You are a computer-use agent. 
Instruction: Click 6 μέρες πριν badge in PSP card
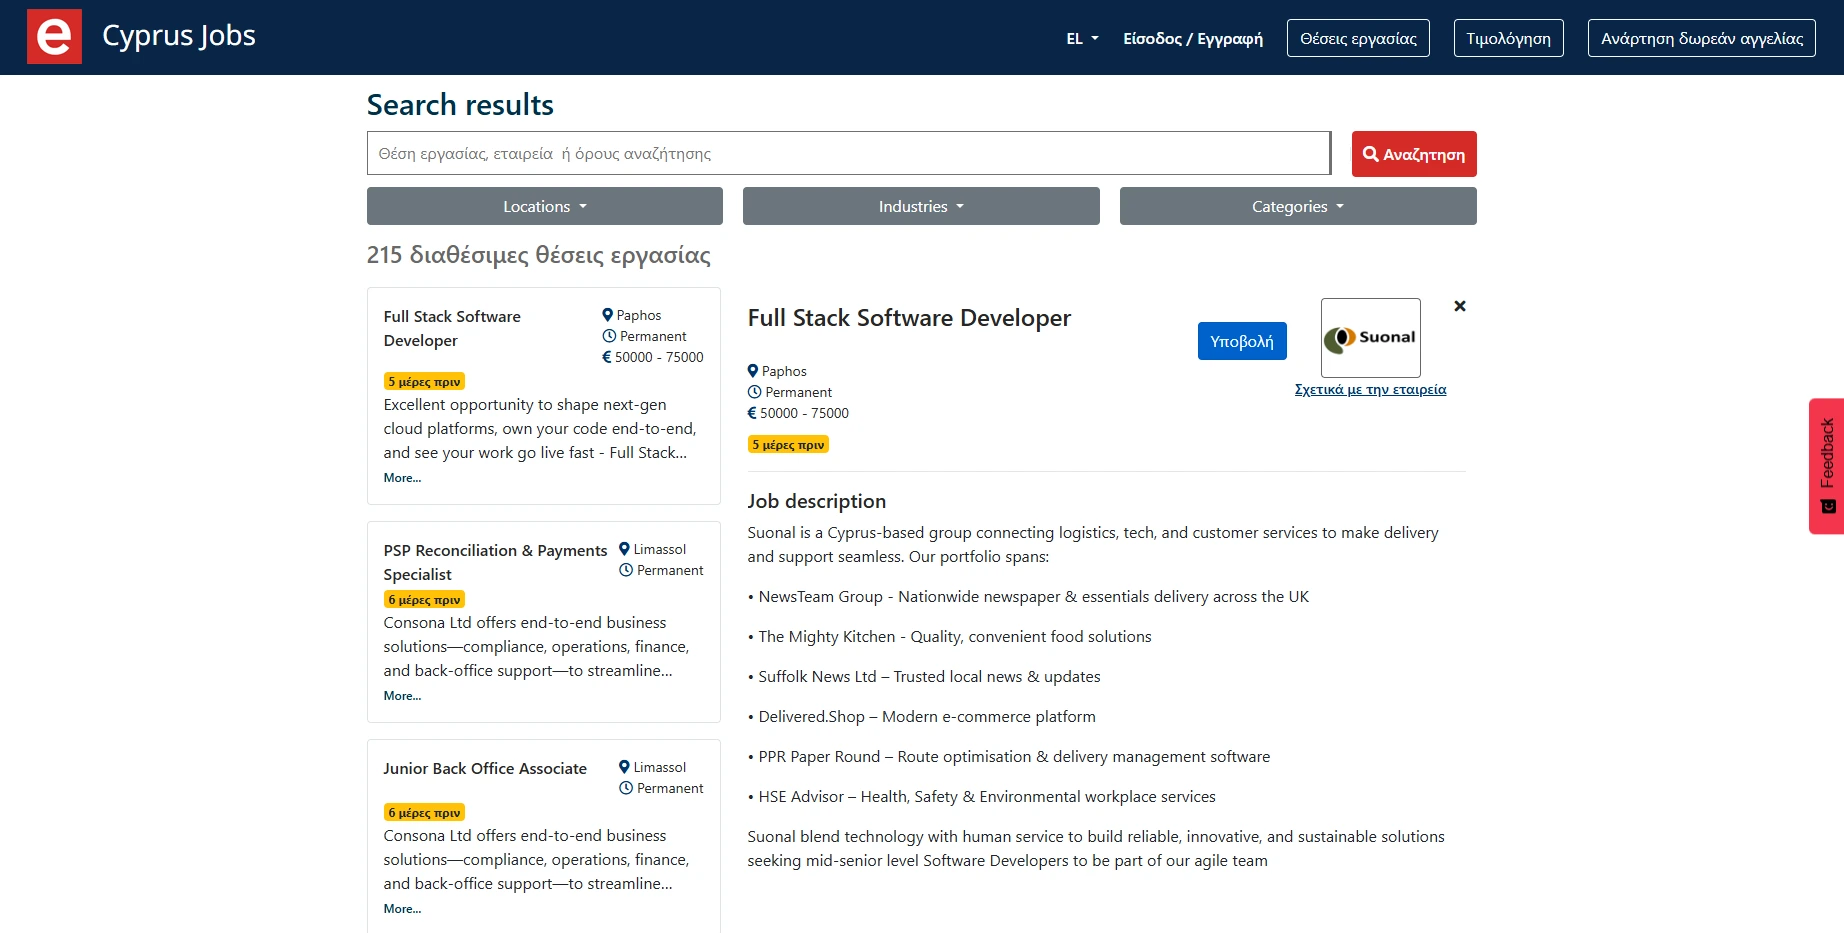[x=424, y=599]
